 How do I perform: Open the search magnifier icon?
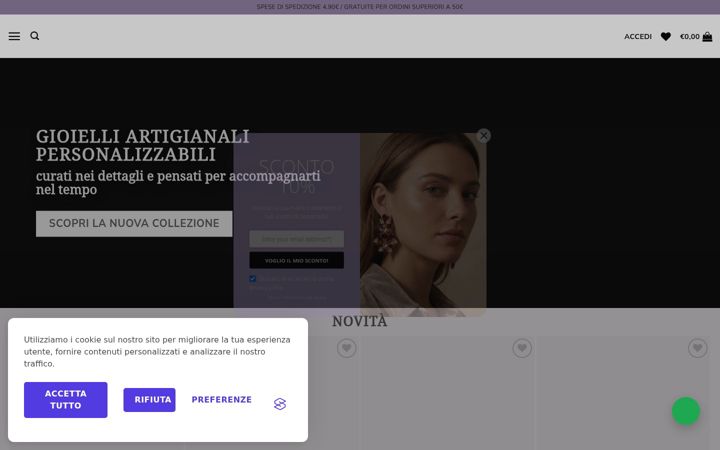click(35, 36)
